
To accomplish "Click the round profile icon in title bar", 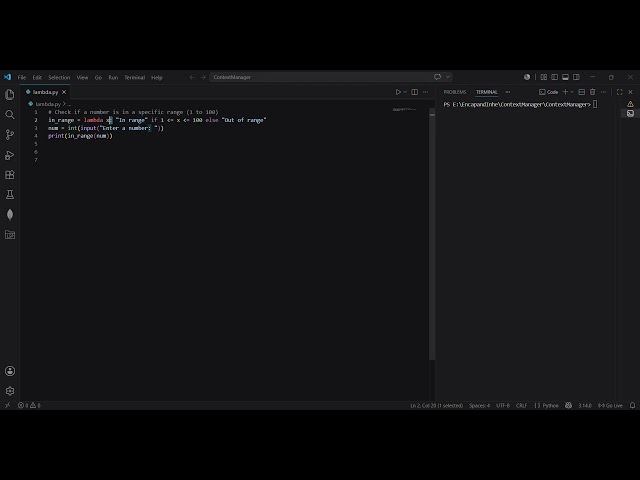I will pos(527,77).
